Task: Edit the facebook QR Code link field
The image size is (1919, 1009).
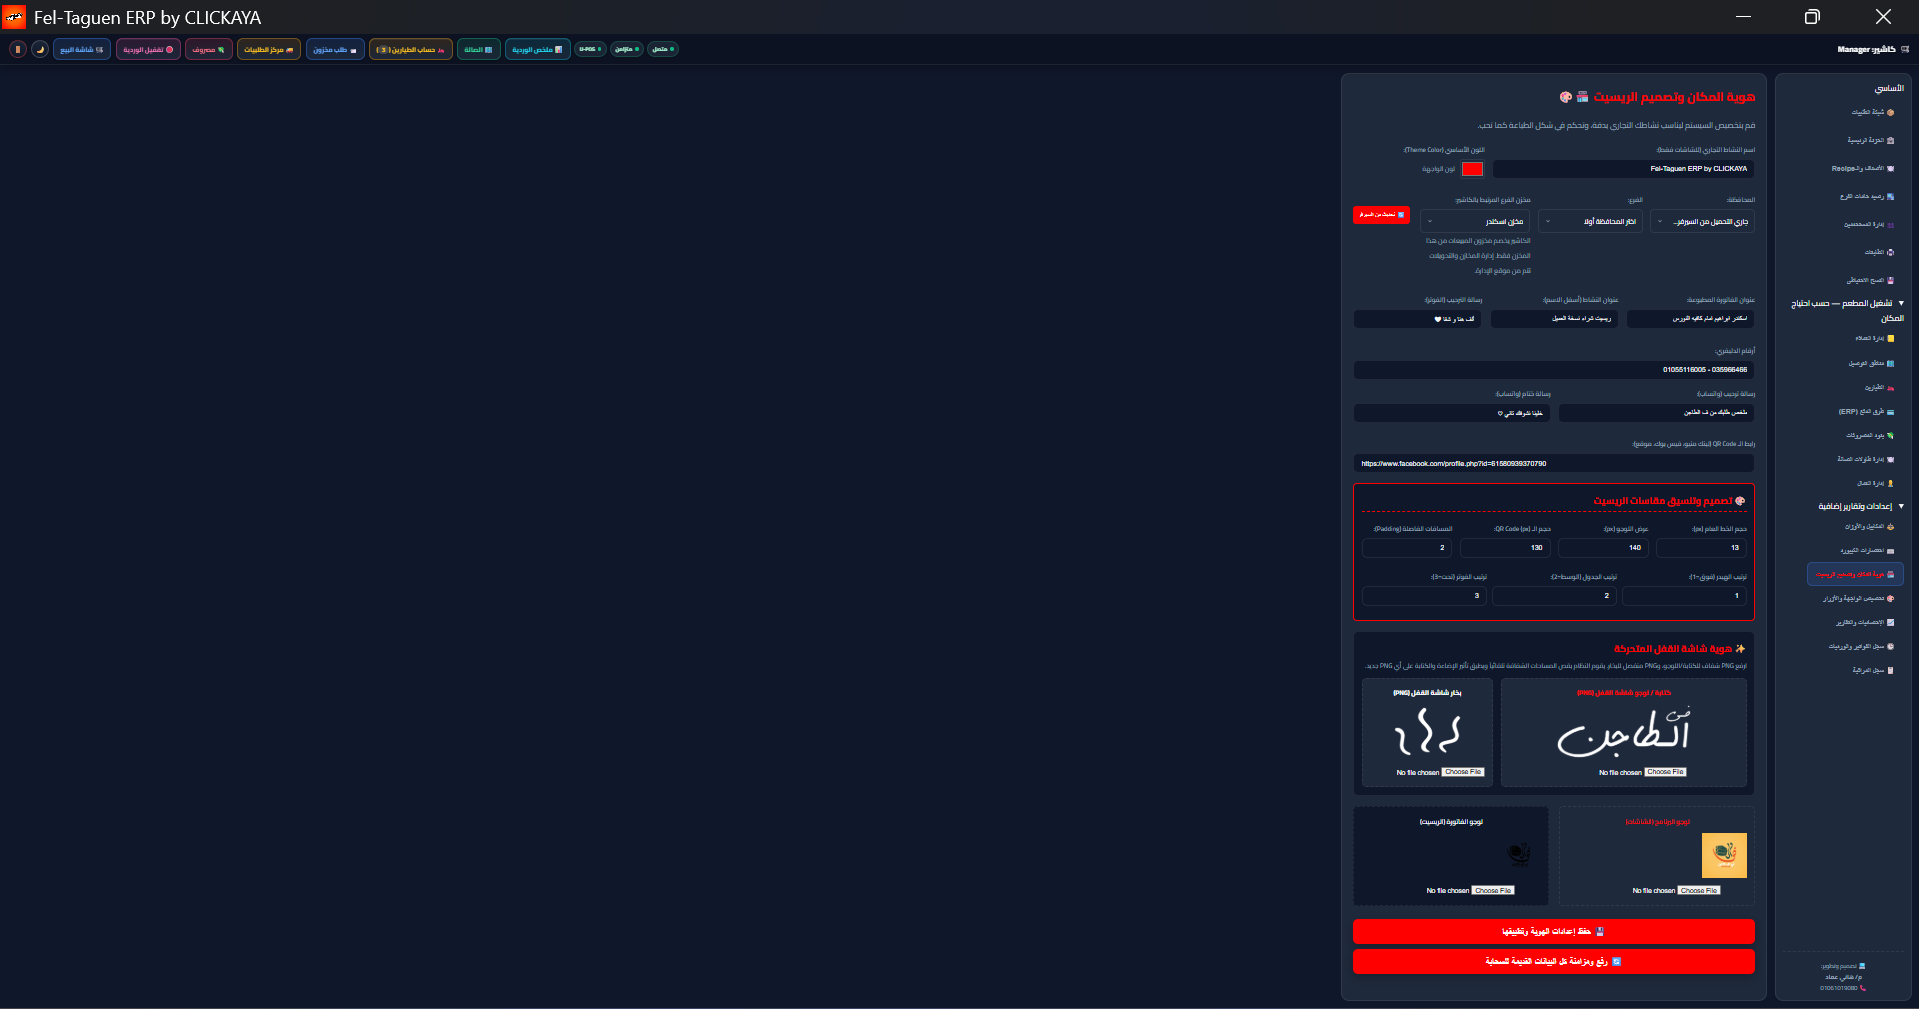Action: [1554, 464]
